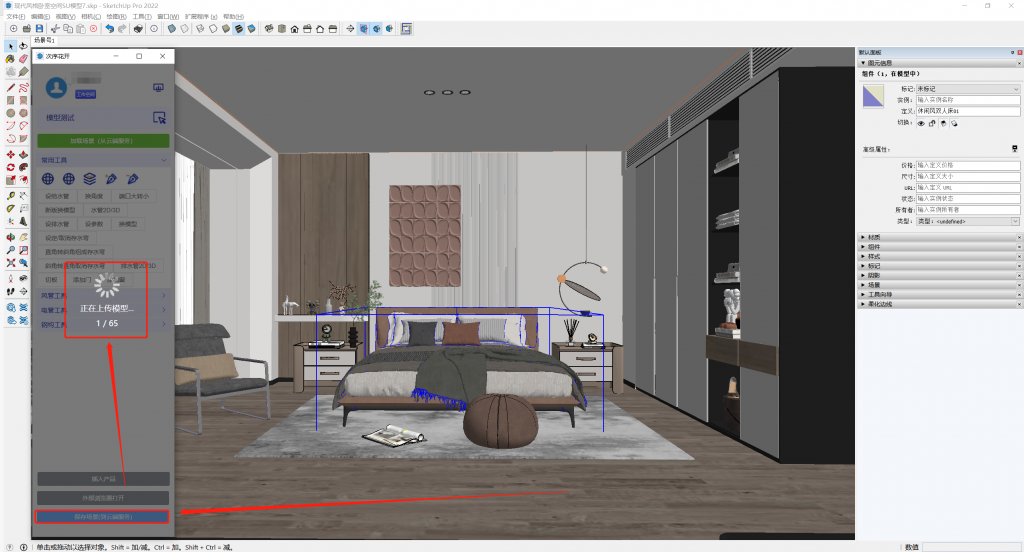
Task: Click the green load scene button
Action: pos(103,140)
